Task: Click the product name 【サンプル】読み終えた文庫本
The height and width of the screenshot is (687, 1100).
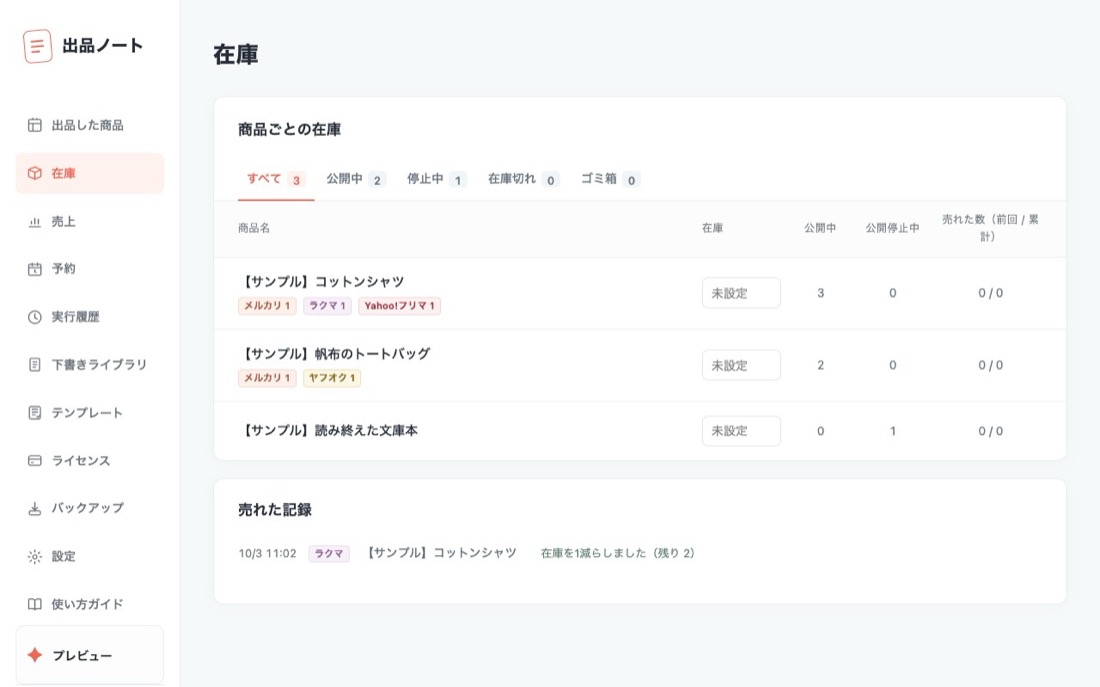Action: (x=328, y=431)
